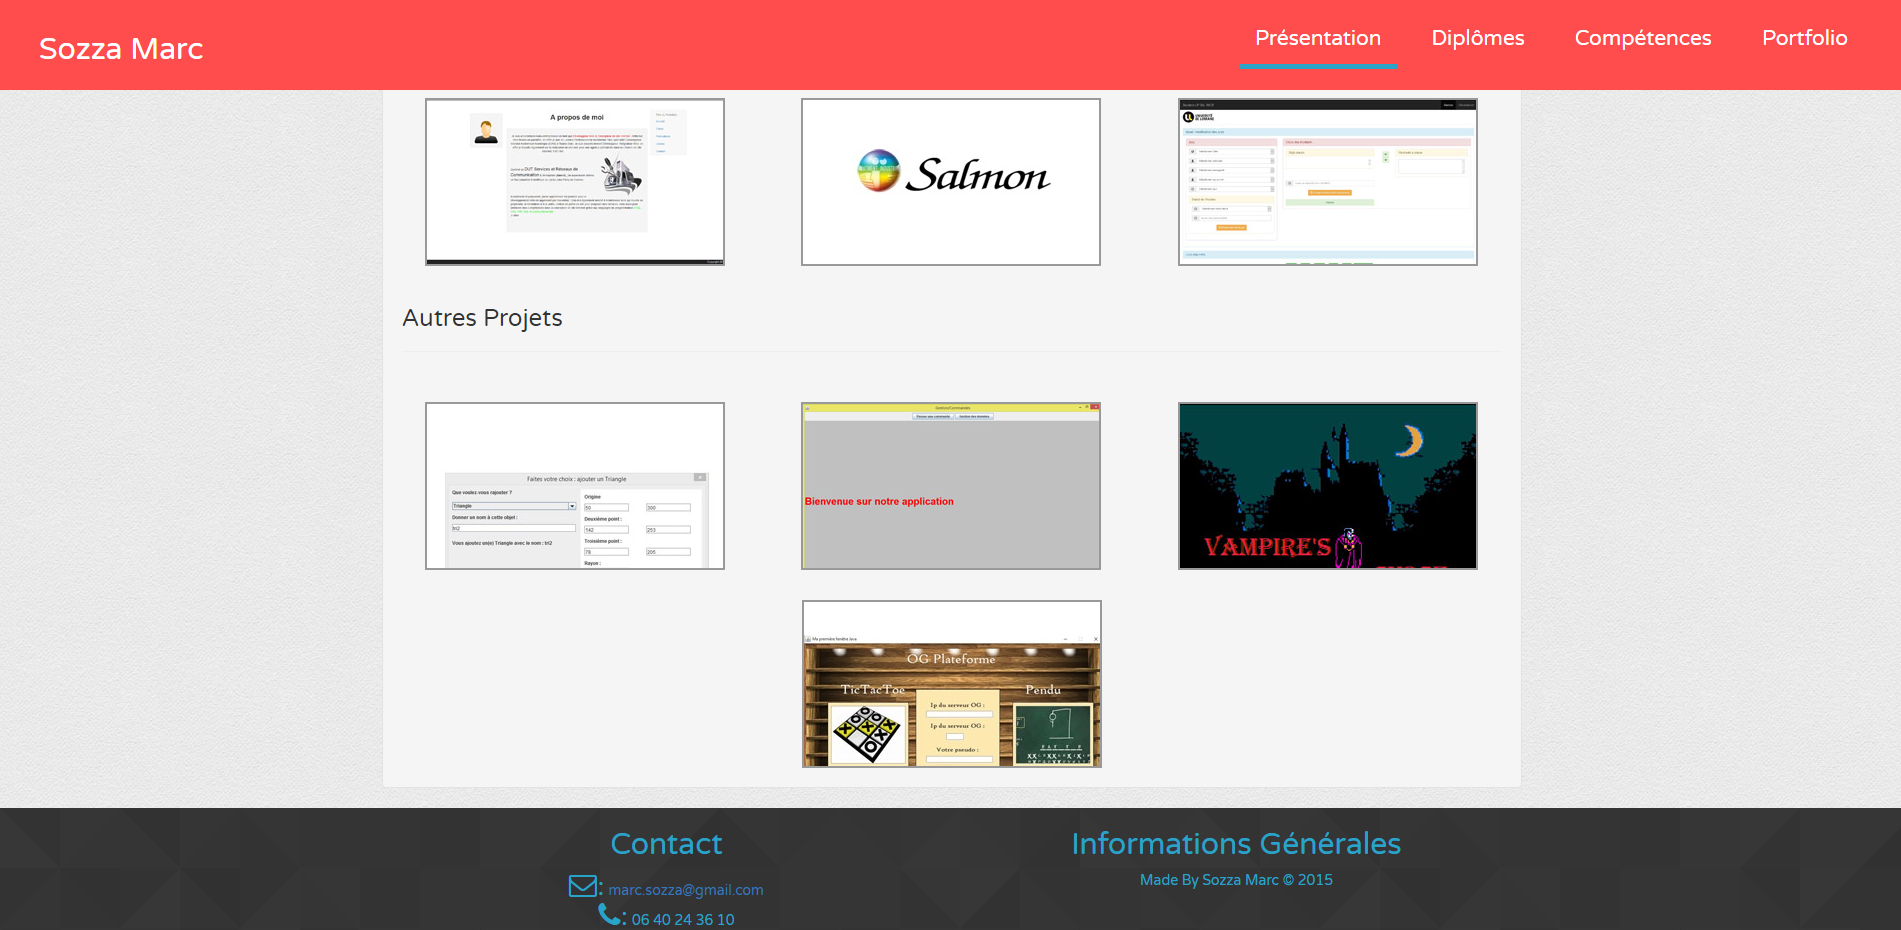The height and width of the screenshot is (930, 1901).
Task: Click the Autres Projets section heading
Action: [482, 318]
